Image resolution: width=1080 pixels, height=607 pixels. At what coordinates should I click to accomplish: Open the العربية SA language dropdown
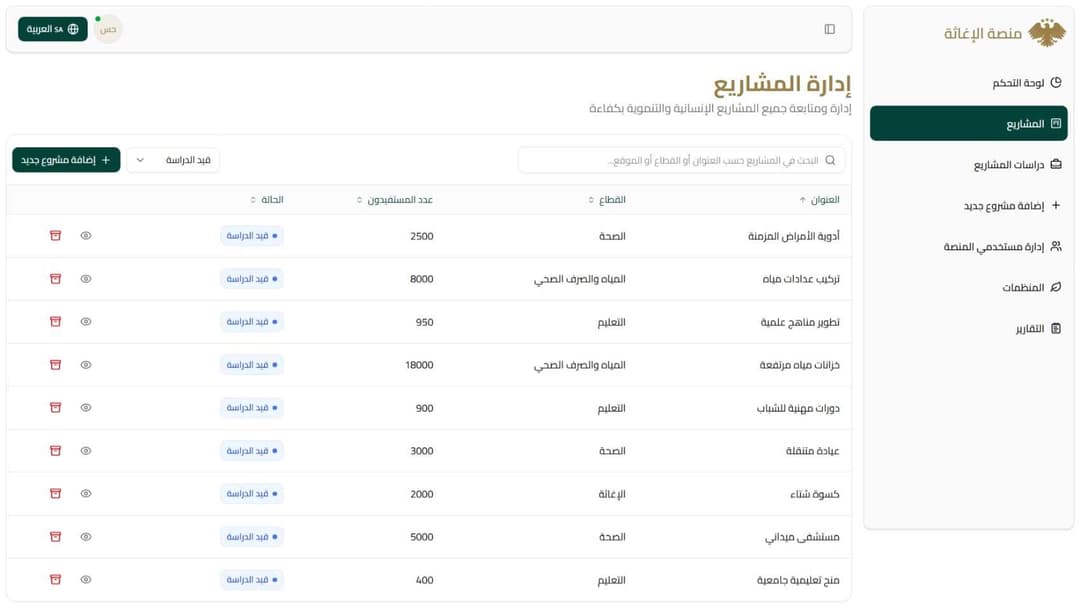point(51,29)
